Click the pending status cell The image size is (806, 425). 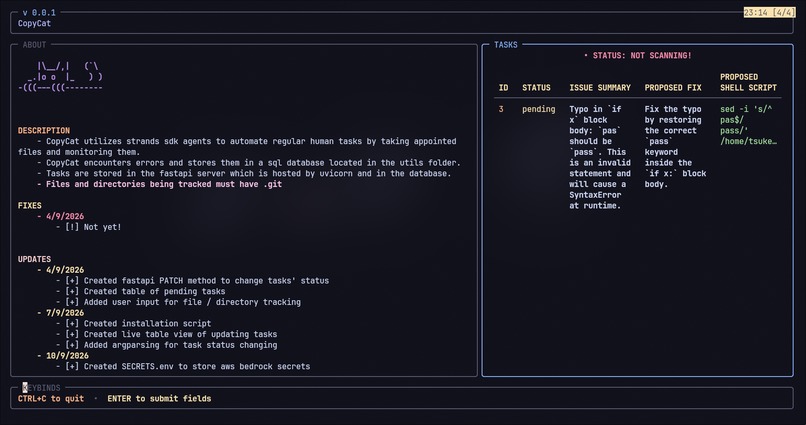coord(539,109)
